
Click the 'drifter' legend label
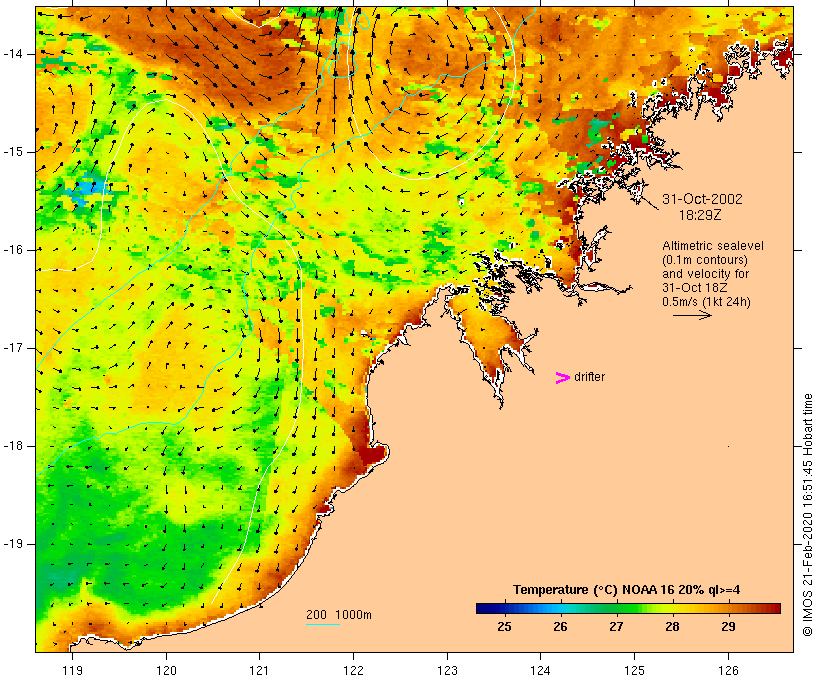click(x=589, y=377)
